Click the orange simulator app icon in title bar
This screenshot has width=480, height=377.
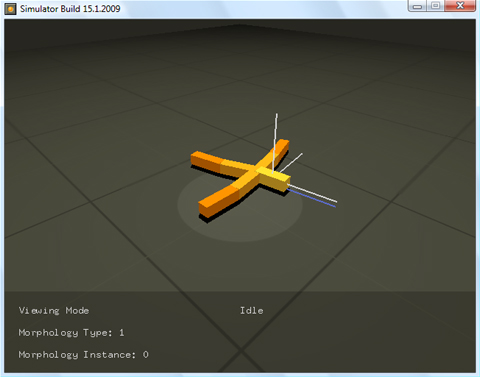click(x=10, y=9)
